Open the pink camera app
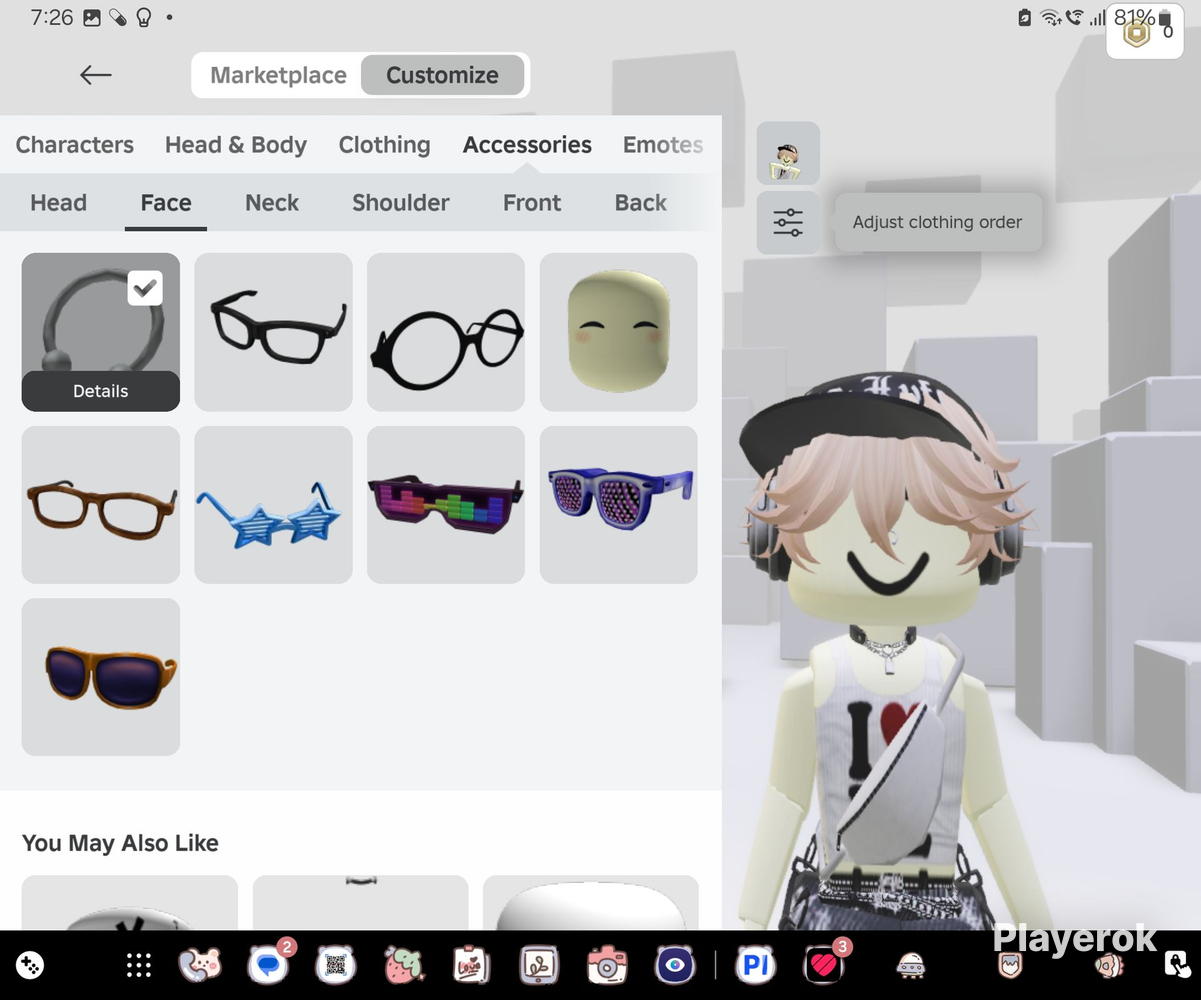 coord(606,966)
